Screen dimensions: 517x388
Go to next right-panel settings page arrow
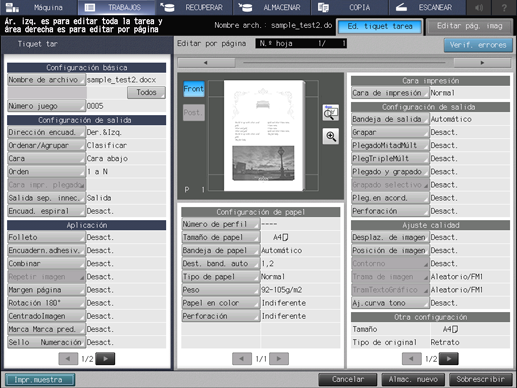tap(449, 359)
